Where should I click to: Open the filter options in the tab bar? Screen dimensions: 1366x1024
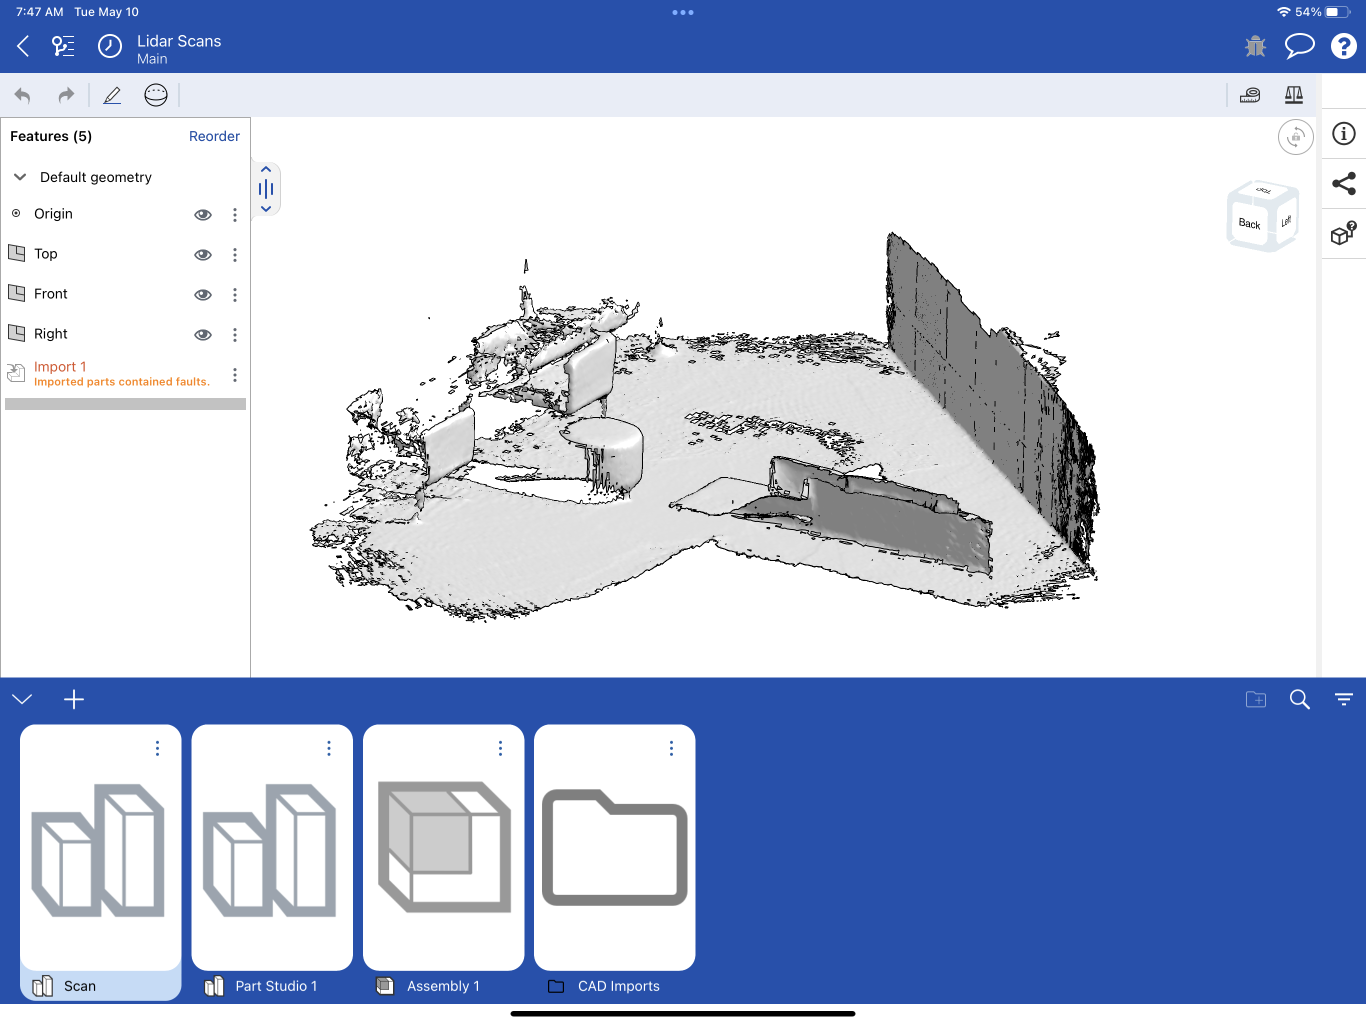click(1343, 699)
